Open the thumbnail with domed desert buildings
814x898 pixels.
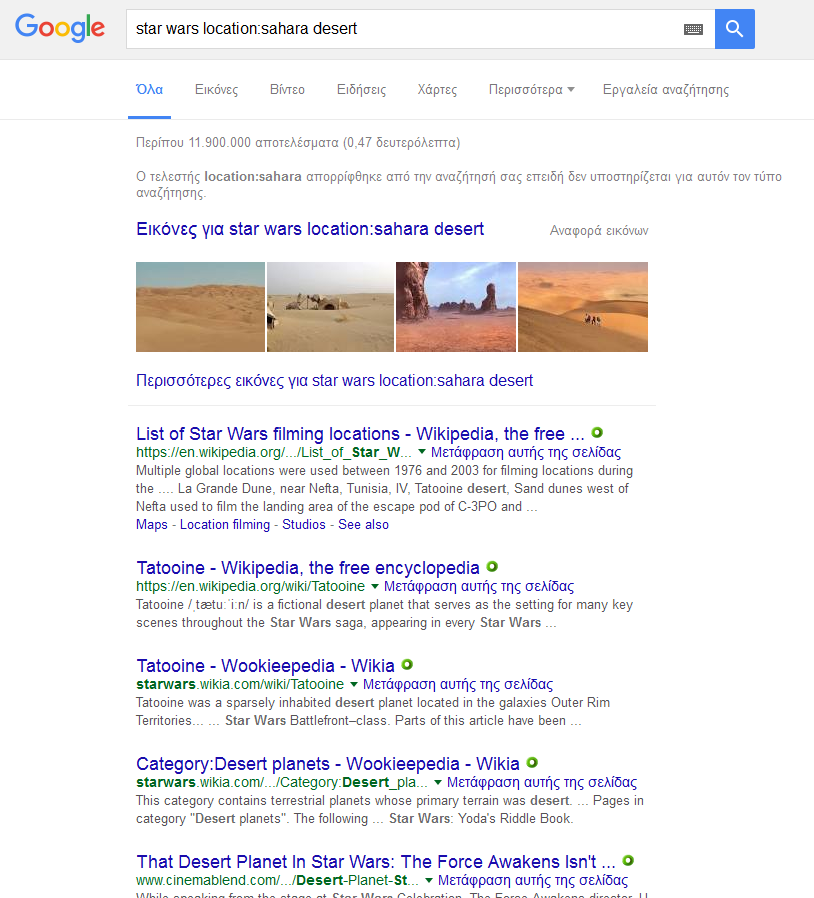pyautogui.click(x=331, y=307)
